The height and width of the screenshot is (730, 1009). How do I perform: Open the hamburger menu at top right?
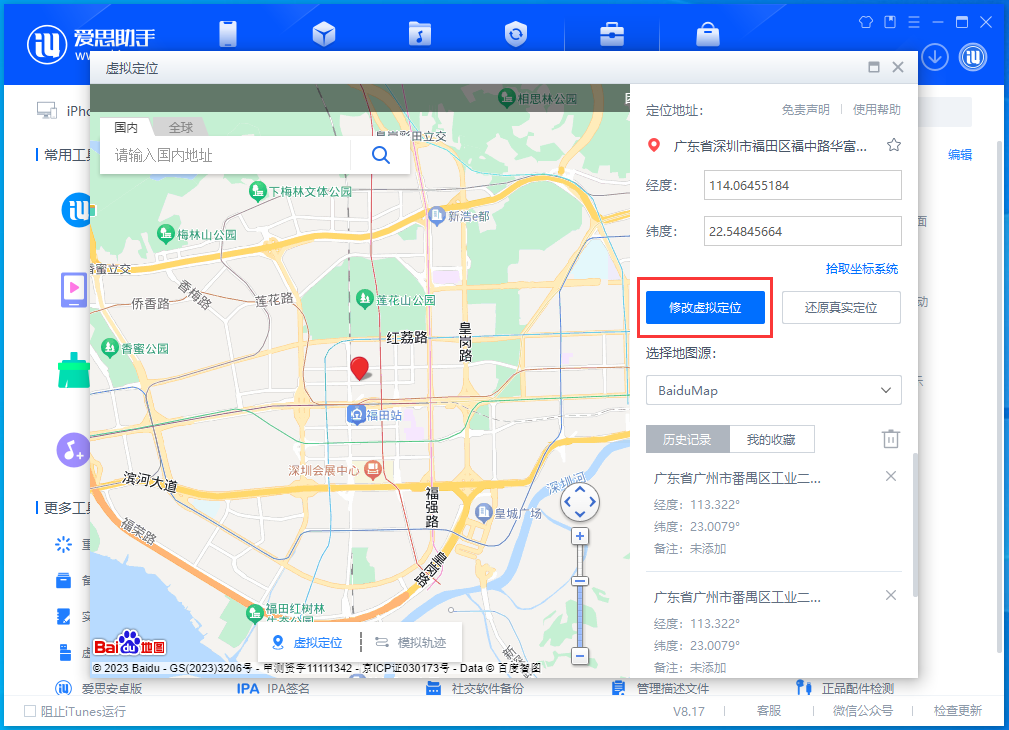click(916, 20)
